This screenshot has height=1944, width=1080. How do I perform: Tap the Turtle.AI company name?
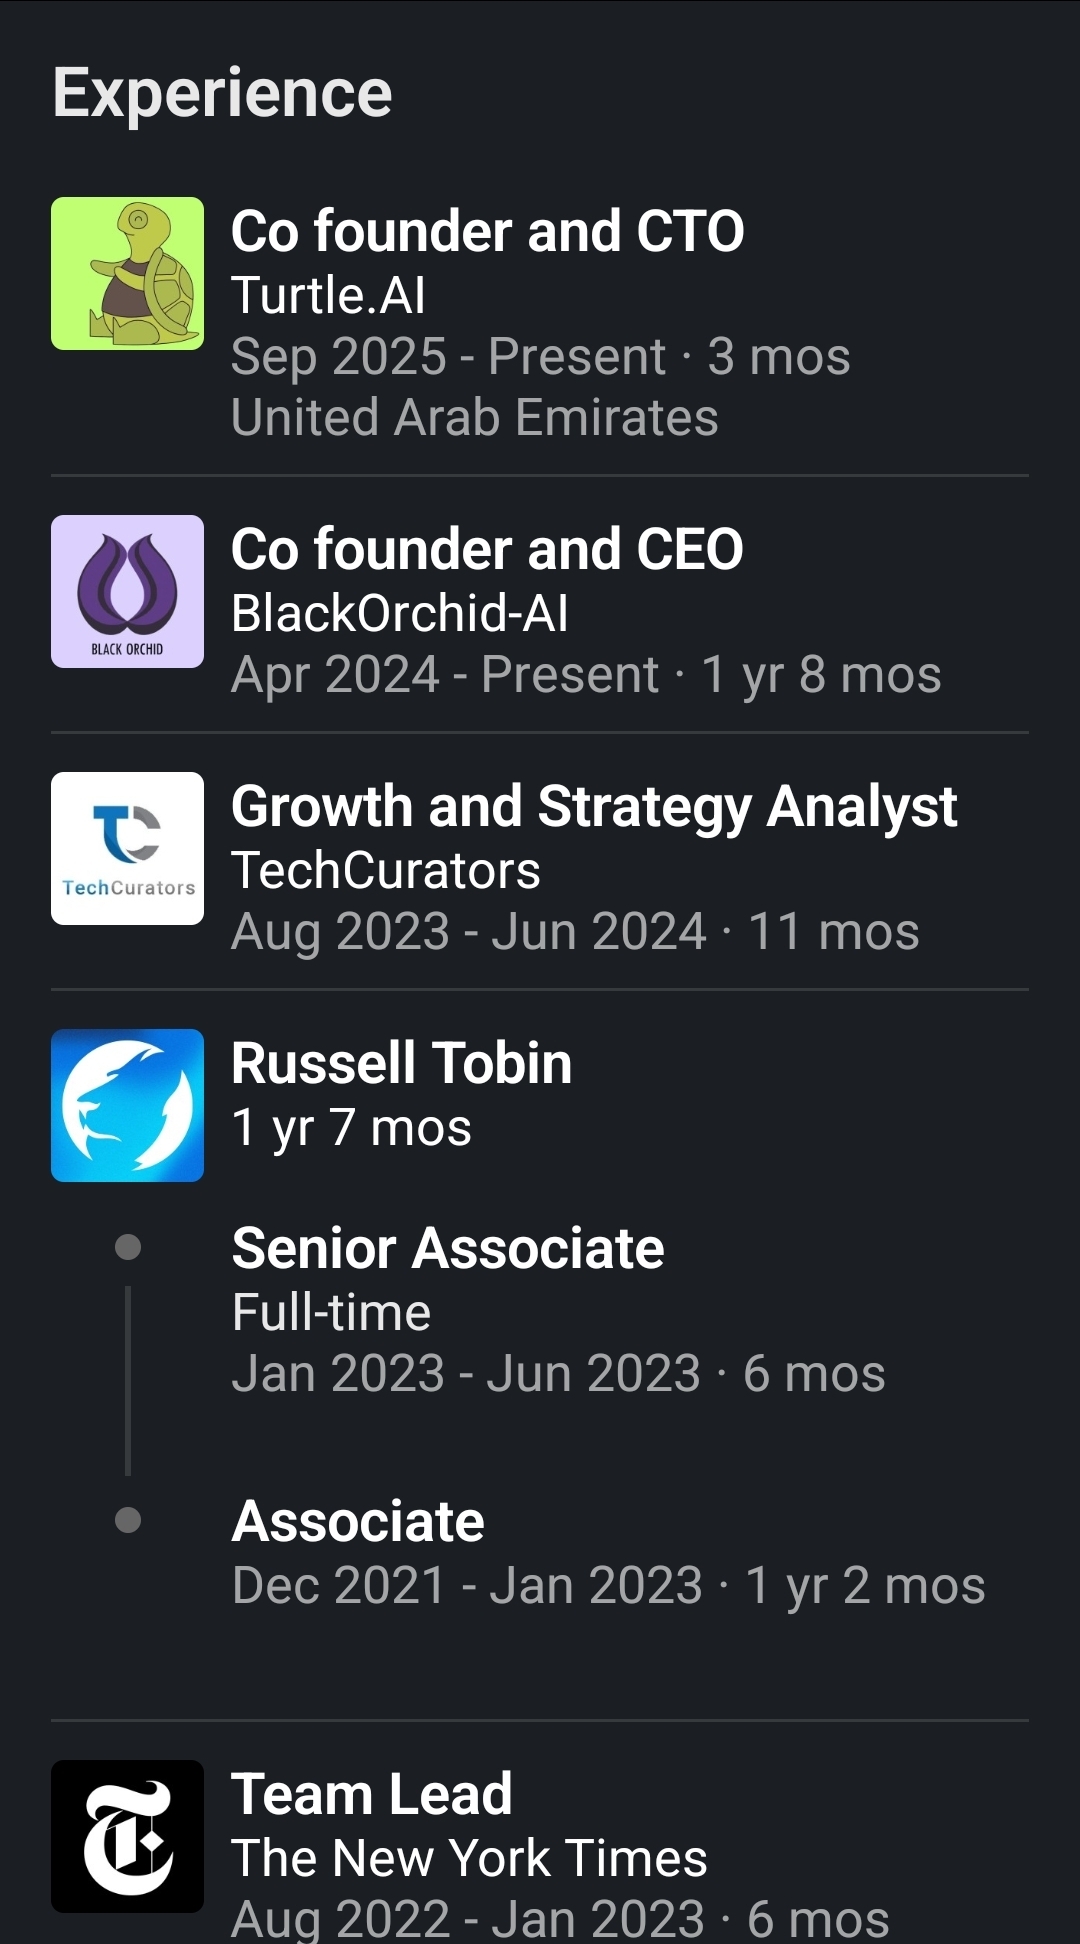pyautogui.click(x=328, y=295)
